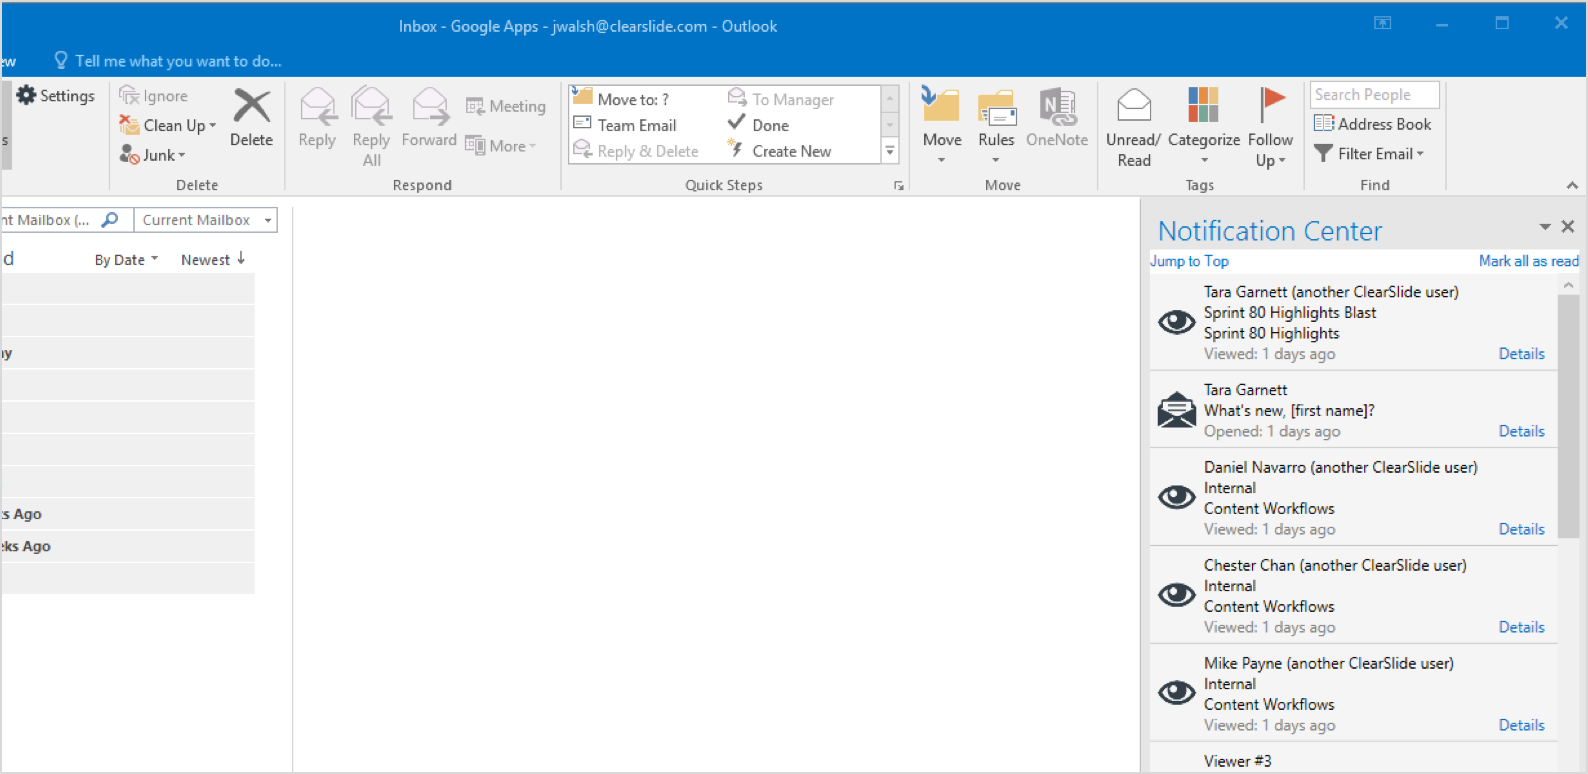Click the Search People field

pos(1375,95)
